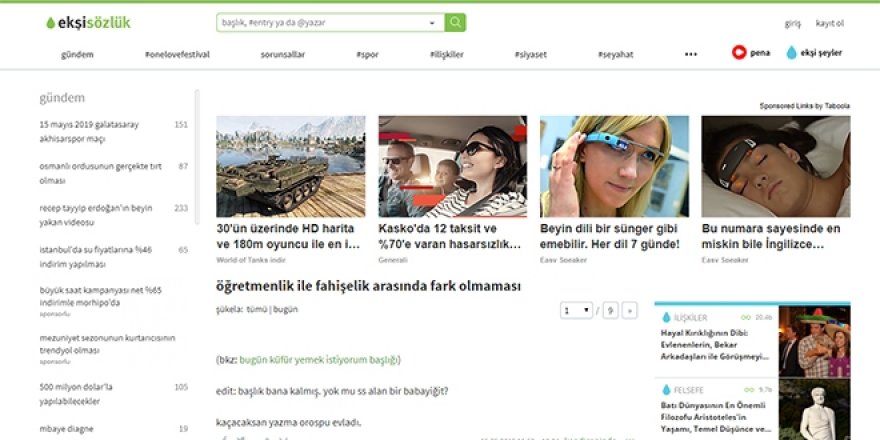The height and width of the screenshot is (440, 880).
Task: Click the green search magnifier button
Action: (455, 22)
